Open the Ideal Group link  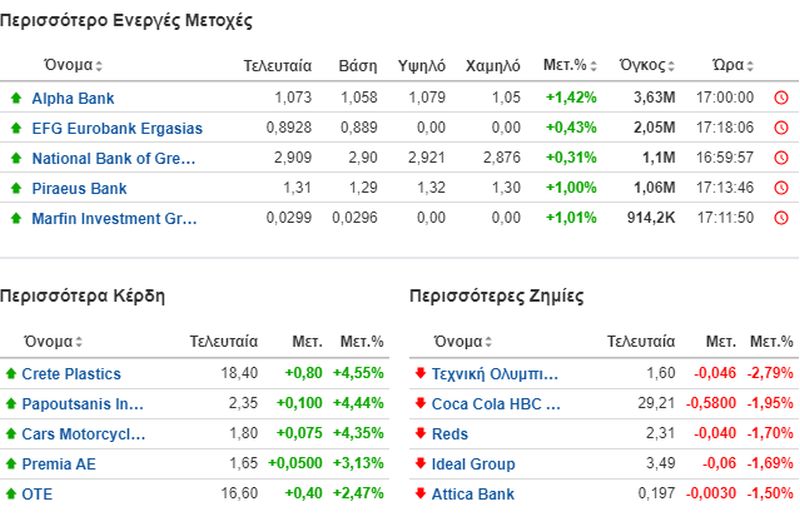click(473, 464)
